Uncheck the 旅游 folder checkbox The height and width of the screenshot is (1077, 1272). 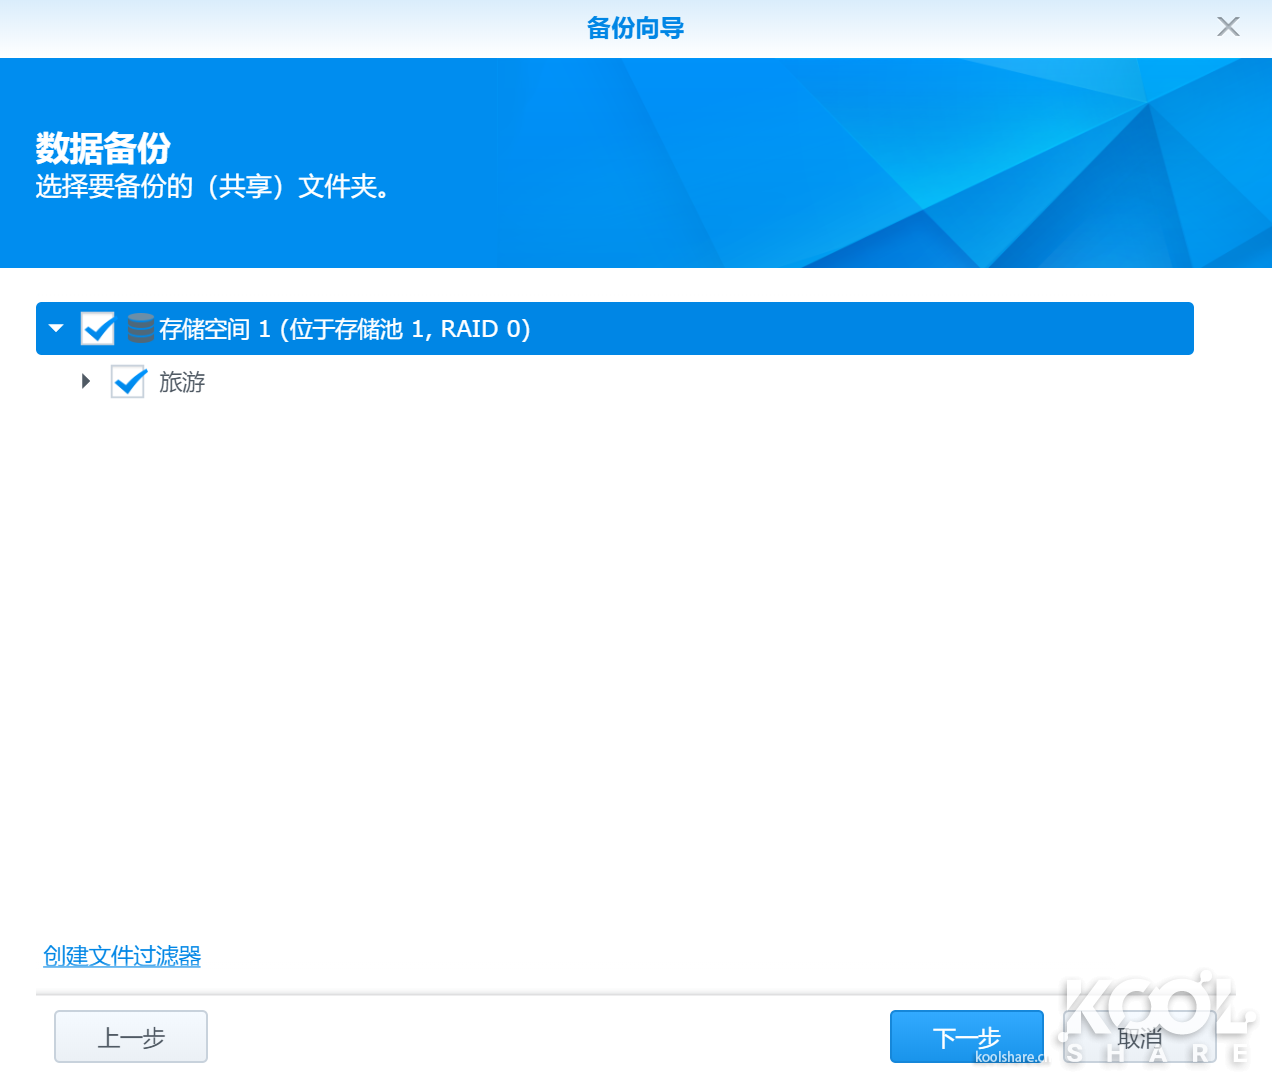pyautogui.click(x=129, y=381)
